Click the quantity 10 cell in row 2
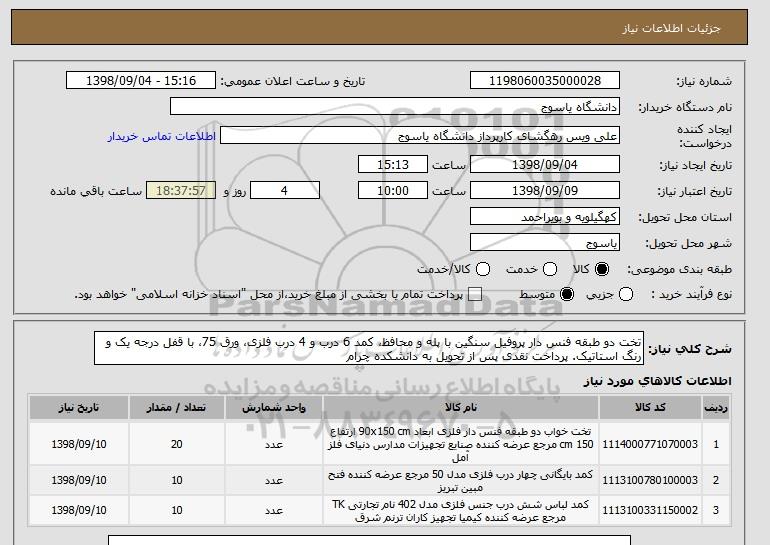Screen dimensions: 770x545 tap(177, 481)
